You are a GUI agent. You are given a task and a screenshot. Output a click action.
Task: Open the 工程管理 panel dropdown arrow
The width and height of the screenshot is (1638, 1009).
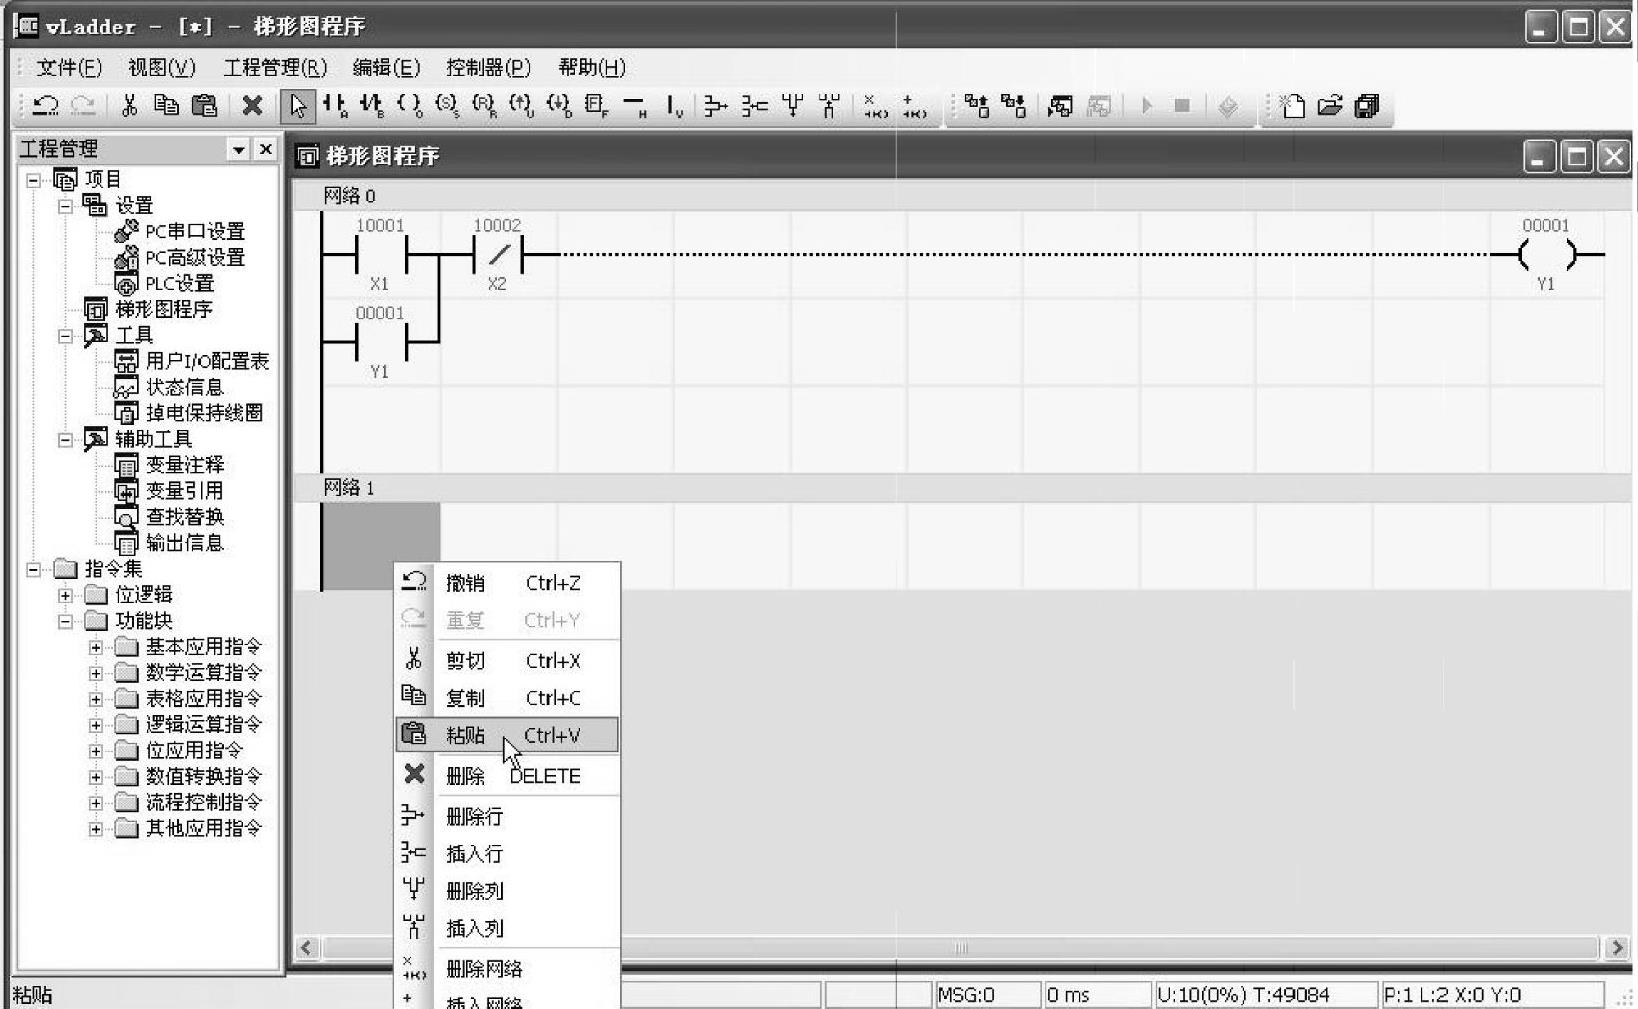[238, 150]
